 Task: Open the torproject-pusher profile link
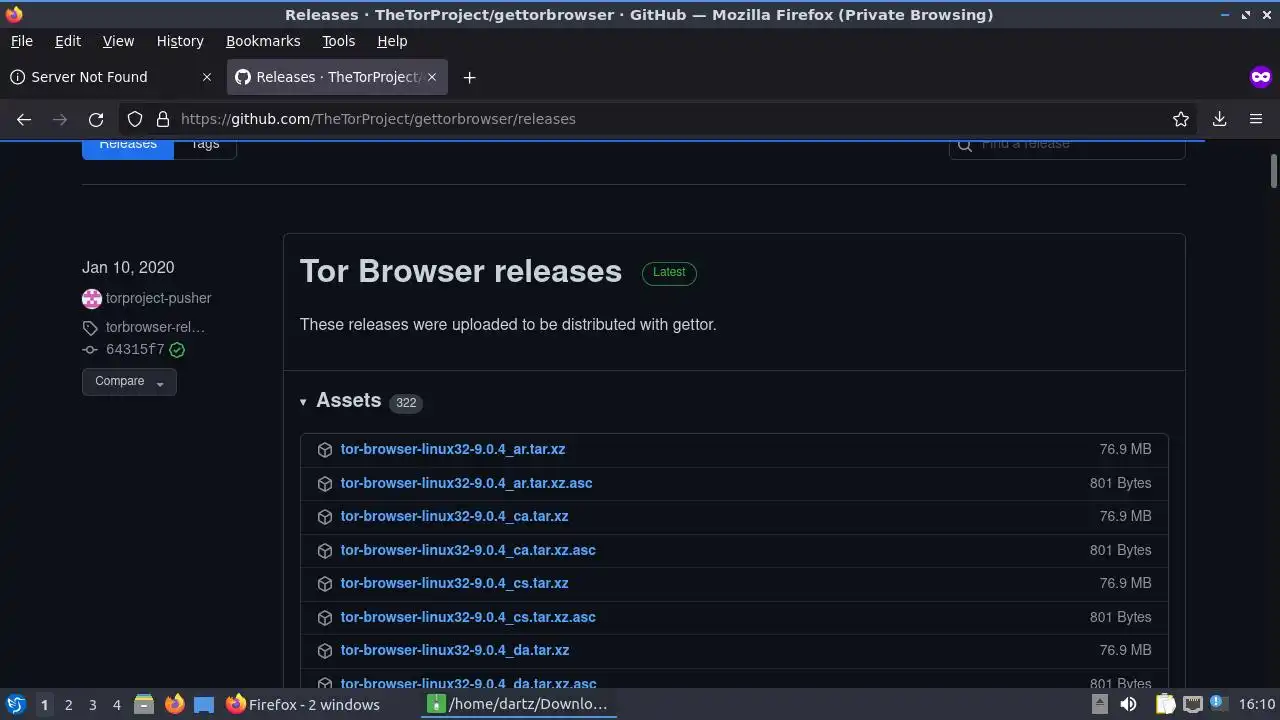tap(158, 298)
